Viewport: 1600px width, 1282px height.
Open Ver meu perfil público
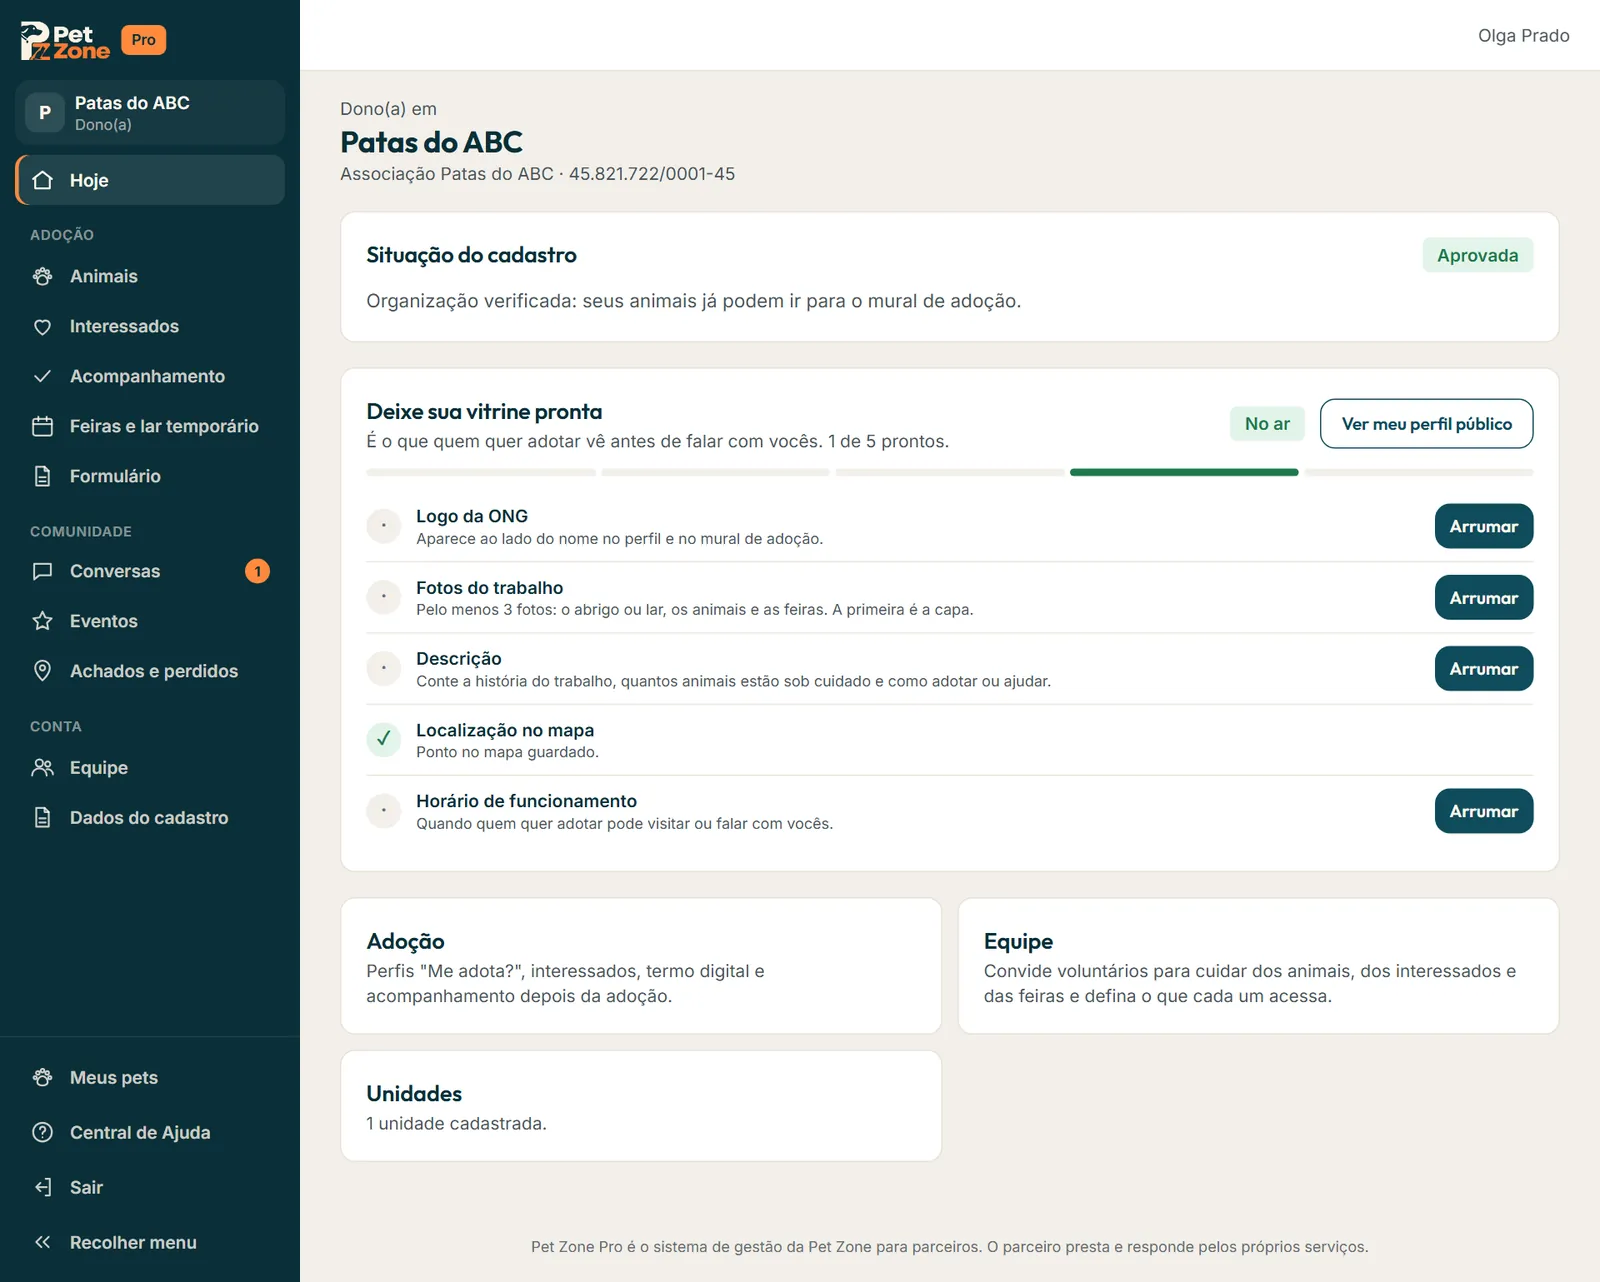click(x=1426, y=424)
